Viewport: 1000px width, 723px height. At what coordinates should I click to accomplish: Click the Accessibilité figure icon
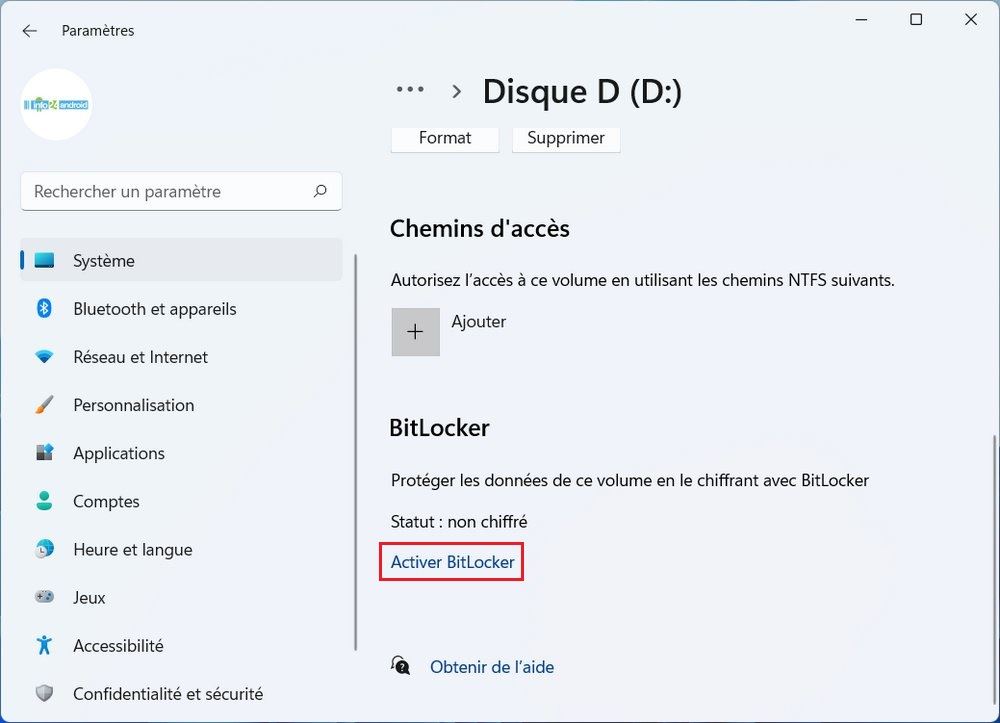pyautogui.click(x=44, y=645)
